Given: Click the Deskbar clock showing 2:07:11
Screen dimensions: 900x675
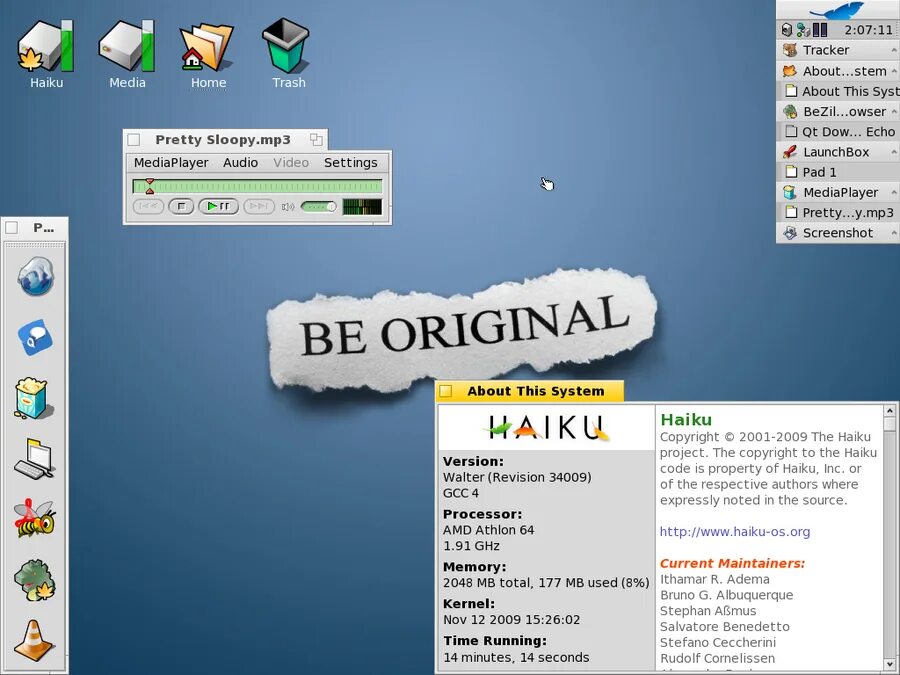Looking at the screenshot, I should pyautogui.click(x=868, y=30).
